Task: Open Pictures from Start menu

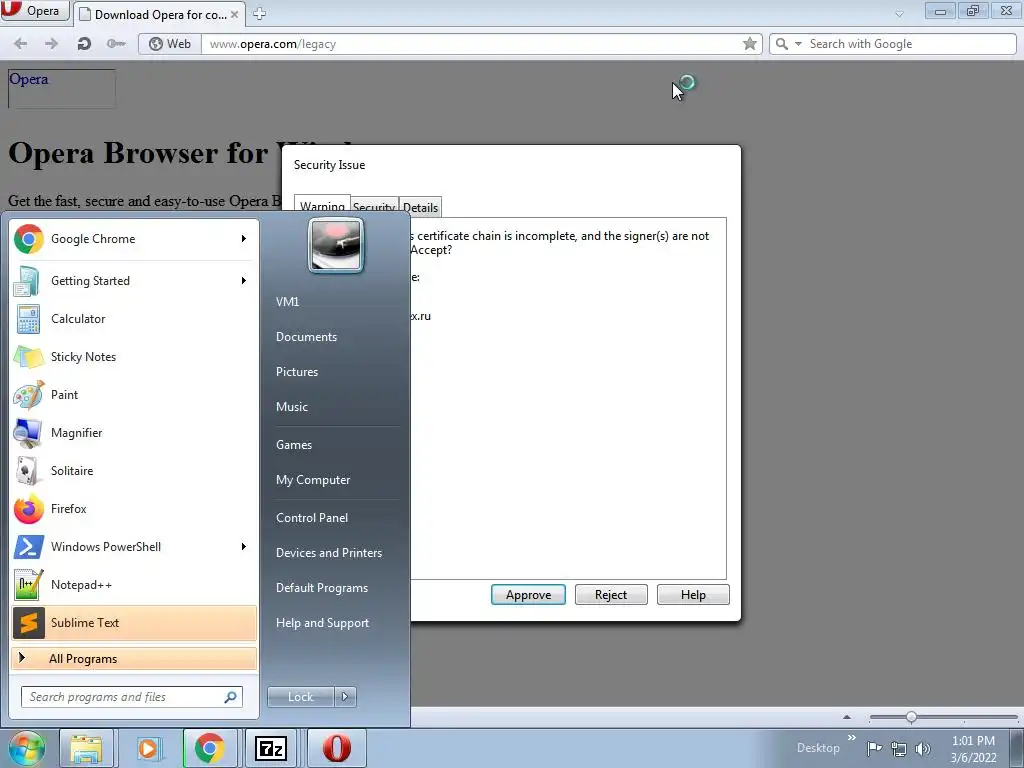Action: (x=297, y=372)
